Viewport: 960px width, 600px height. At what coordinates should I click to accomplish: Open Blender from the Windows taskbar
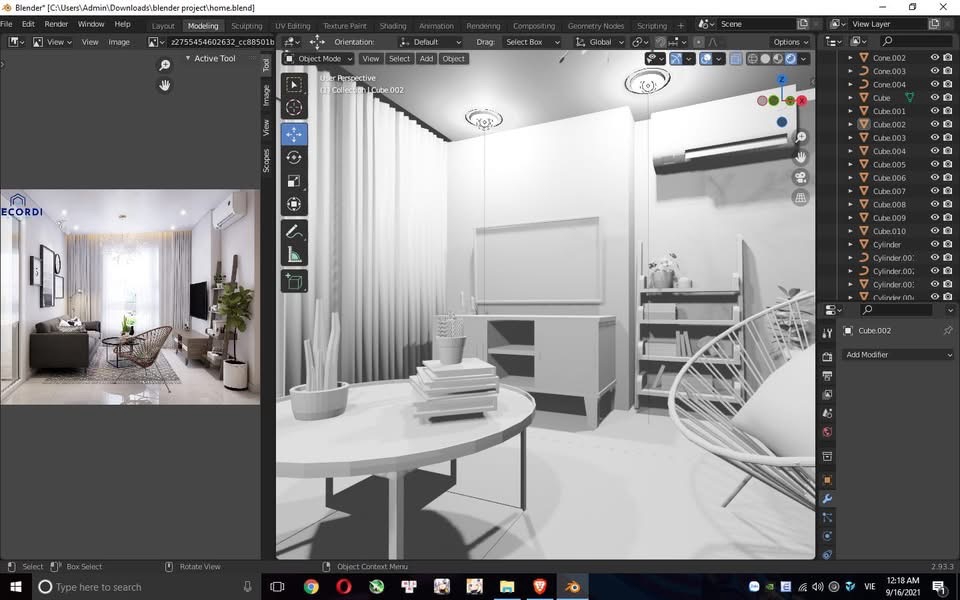573,587
